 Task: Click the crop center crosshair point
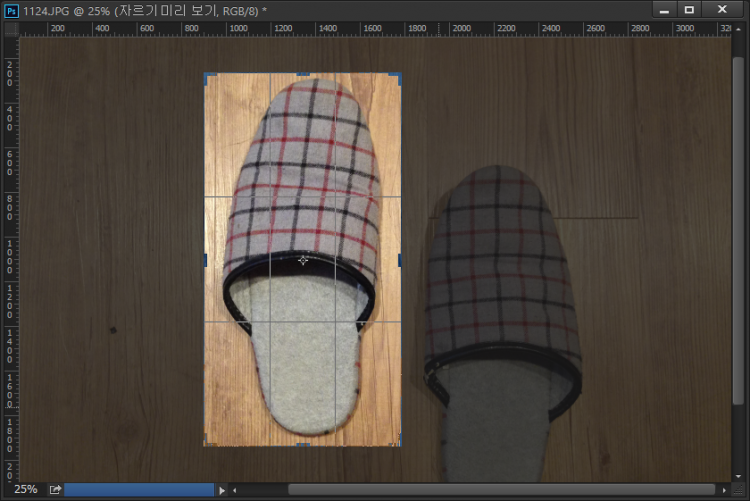(x=303, y=260)
